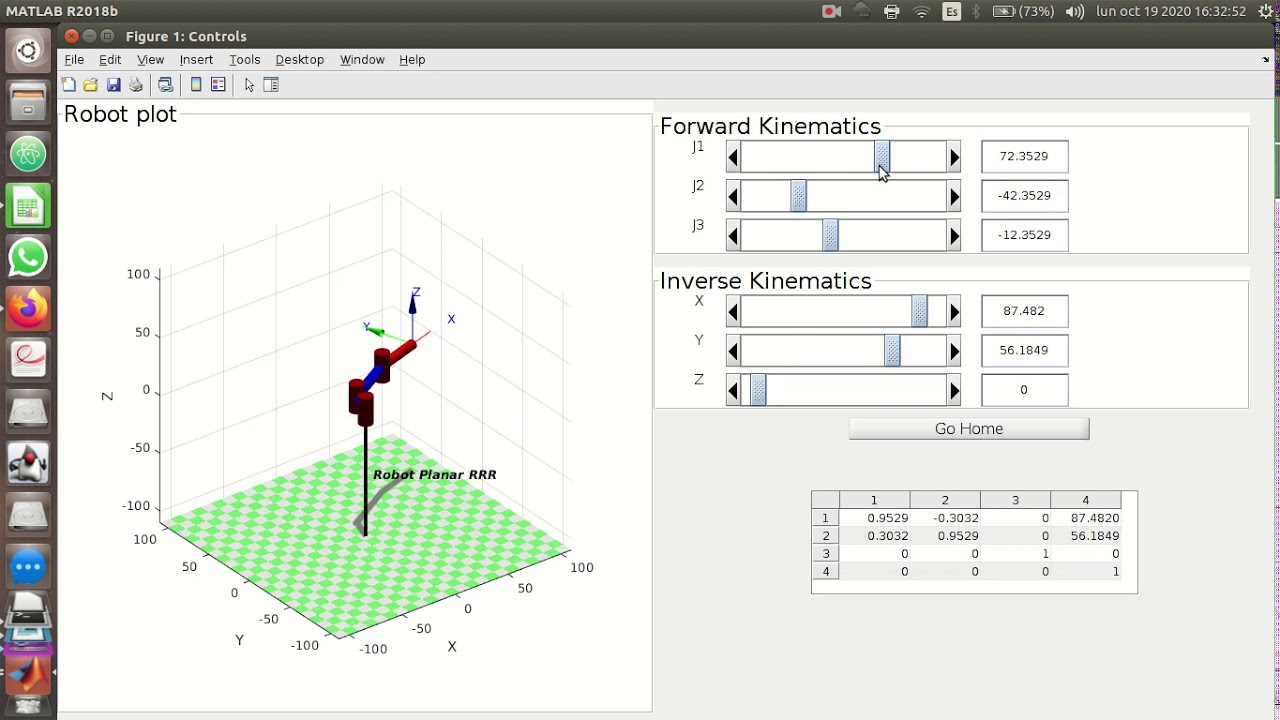
Task: Open LibreOffice Calc from the dock
Action: click(x=28, y=206)
